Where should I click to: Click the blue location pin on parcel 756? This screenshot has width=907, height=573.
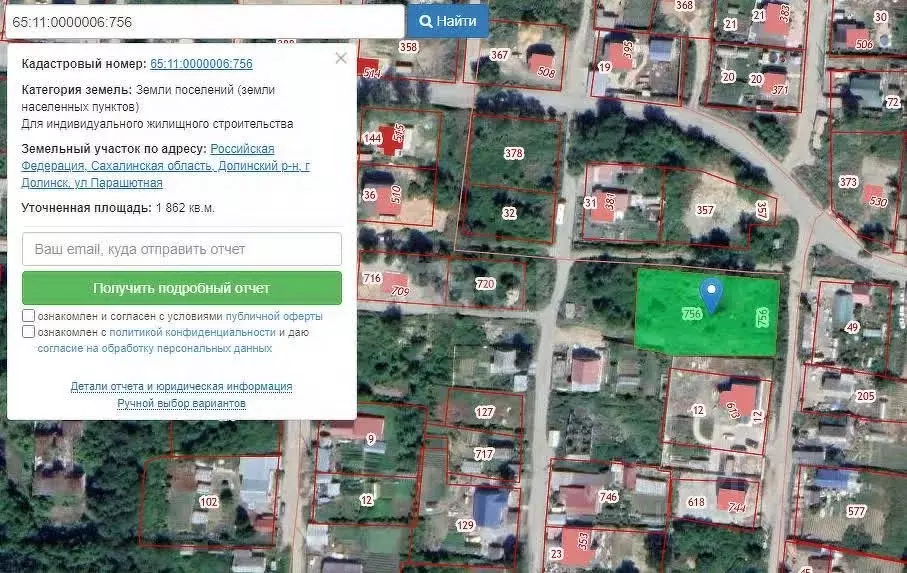[711, 296]
